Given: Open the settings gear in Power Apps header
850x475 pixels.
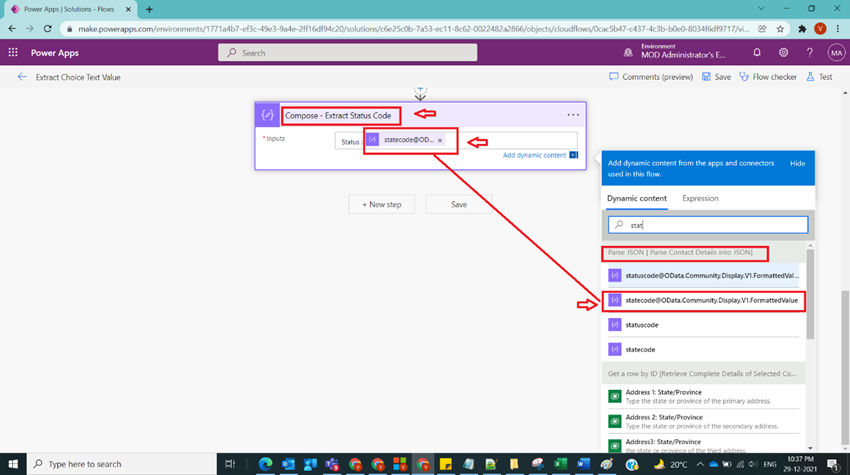Looking at the screenshot, I should (783, 53).
